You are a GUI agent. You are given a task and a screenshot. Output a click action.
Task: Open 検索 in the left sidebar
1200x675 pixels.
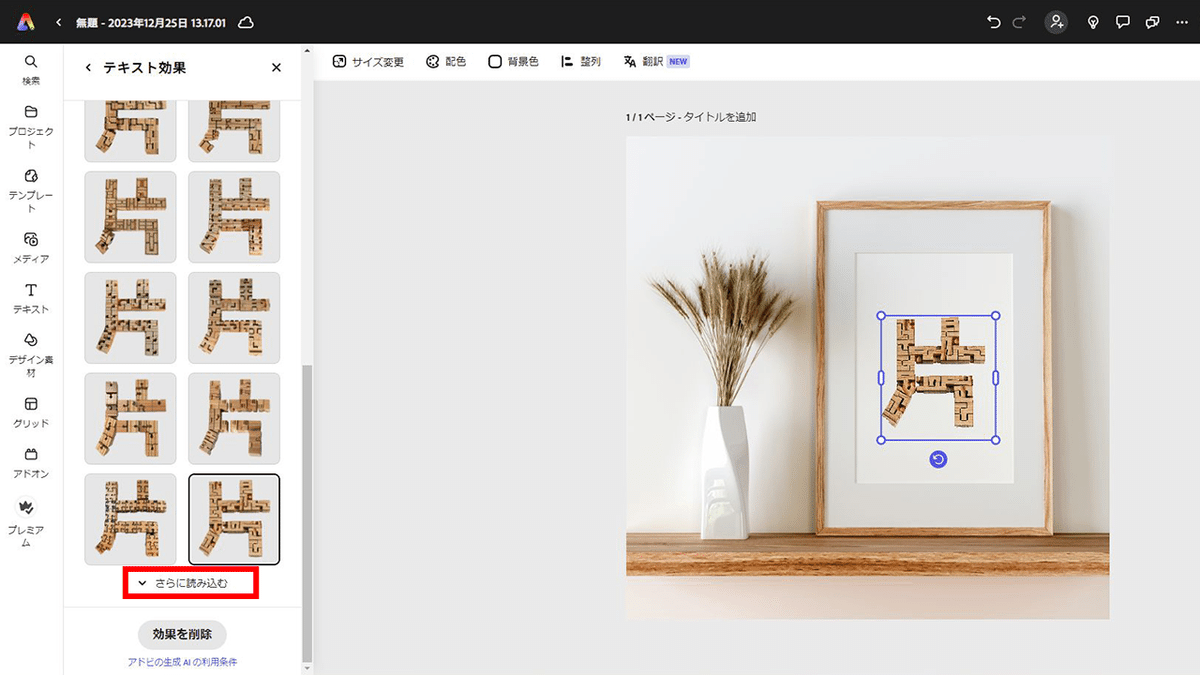click(31, 69)
